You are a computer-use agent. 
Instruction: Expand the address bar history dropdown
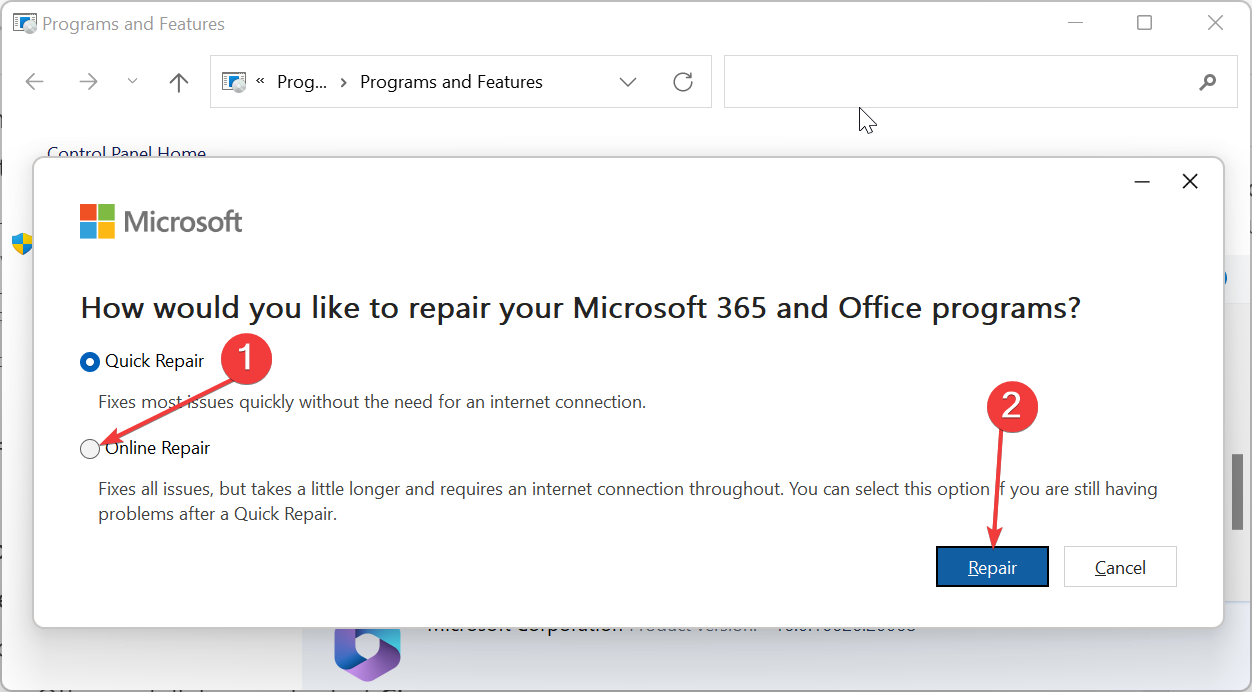coord(628,82)
